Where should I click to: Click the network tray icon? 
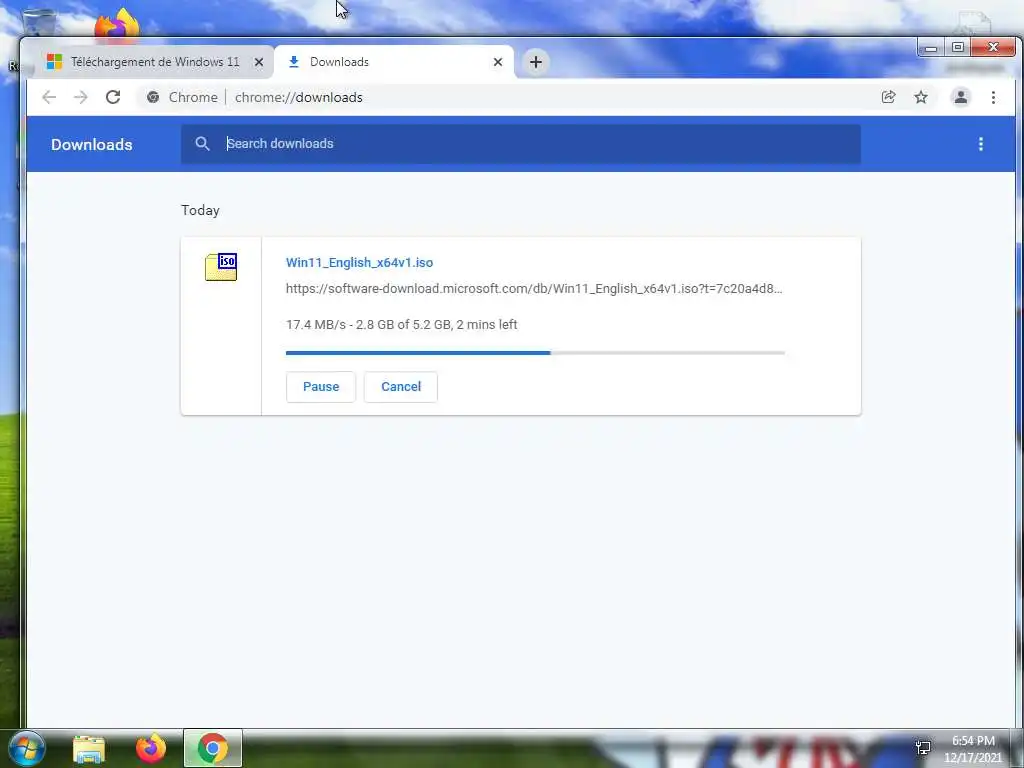pyautogui.click(x=923, y=748)
